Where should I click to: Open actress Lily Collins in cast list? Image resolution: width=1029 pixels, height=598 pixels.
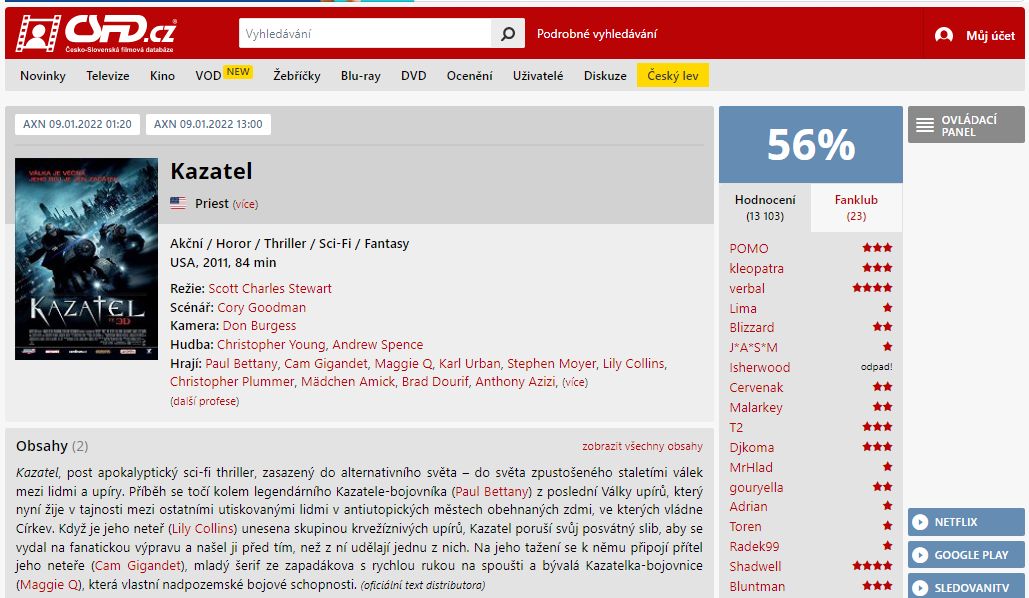pyautogui.click(x=633, y=364)
